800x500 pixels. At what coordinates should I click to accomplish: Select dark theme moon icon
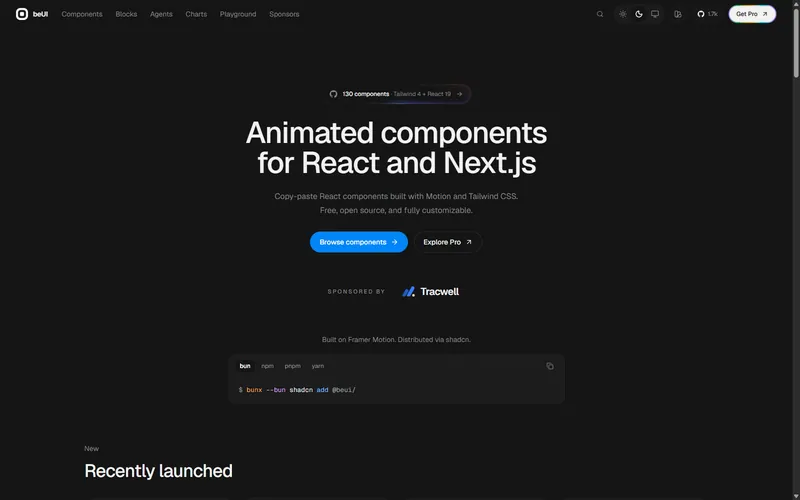[x=639, y=14]
